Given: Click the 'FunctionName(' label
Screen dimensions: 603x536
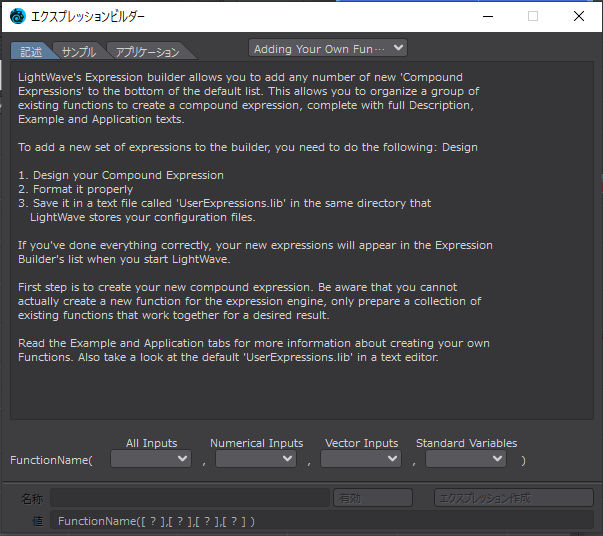Looking at the screenshot, I should [x=51, y=460].
